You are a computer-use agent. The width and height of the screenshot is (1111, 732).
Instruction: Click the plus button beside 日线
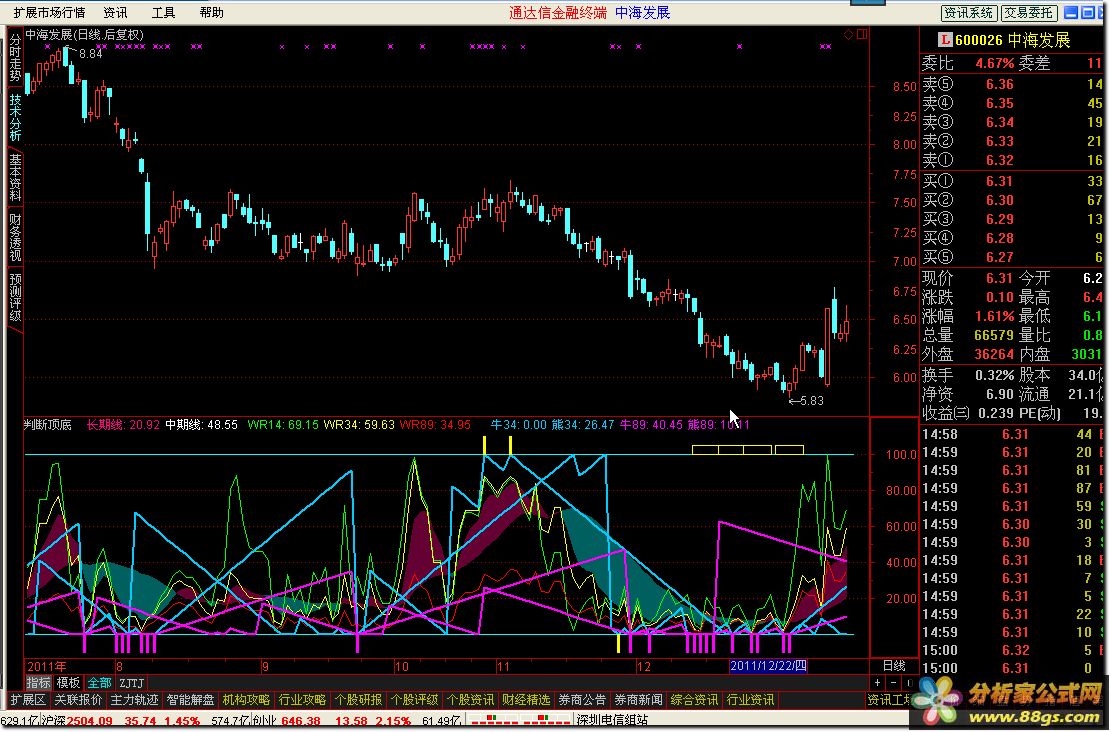tap(878, 682)
